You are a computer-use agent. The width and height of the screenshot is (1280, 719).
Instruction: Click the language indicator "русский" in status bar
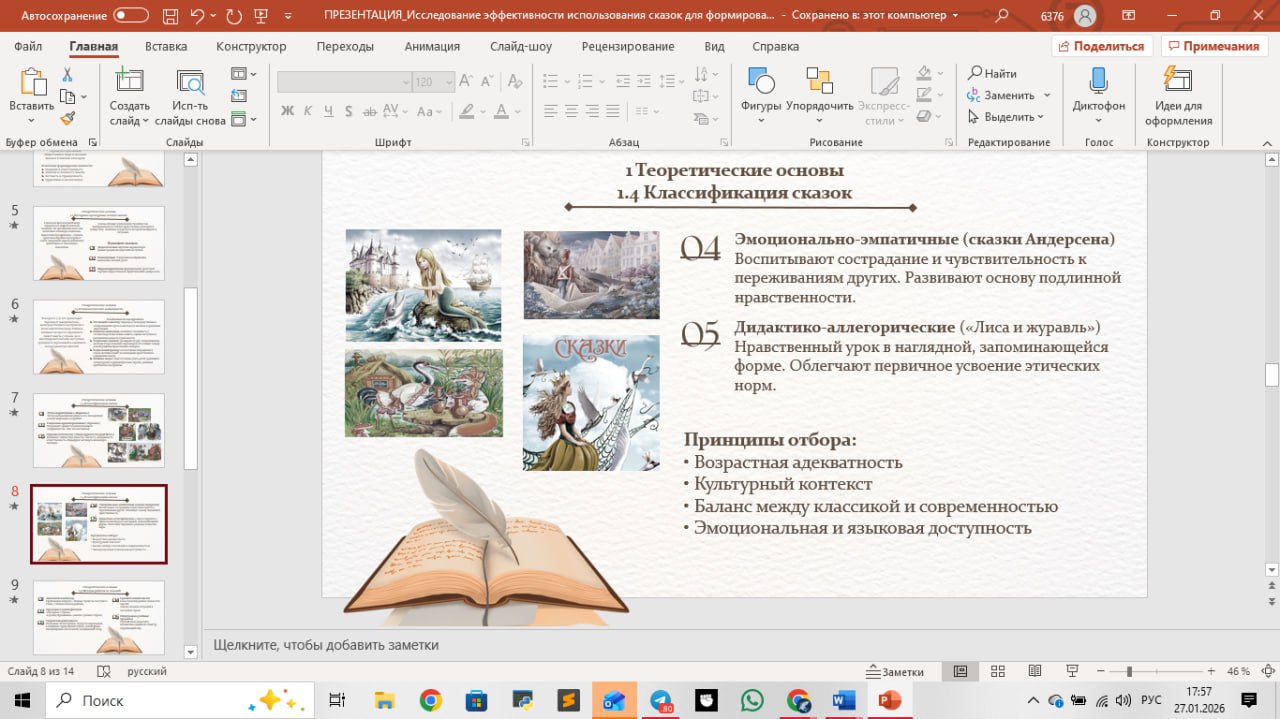(x=146, y=671)
